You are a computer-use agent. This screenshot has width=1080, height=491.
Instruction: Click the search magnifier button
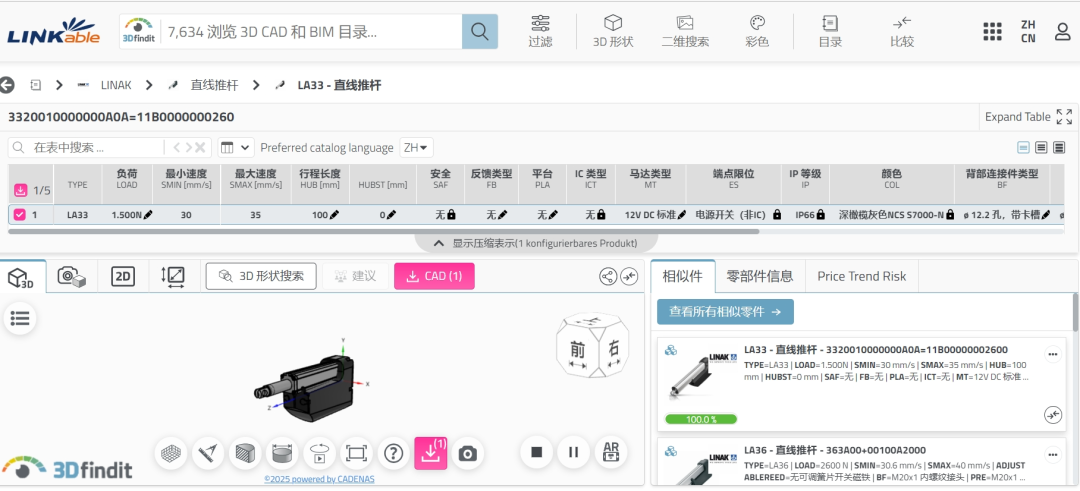tap(479, 32)
